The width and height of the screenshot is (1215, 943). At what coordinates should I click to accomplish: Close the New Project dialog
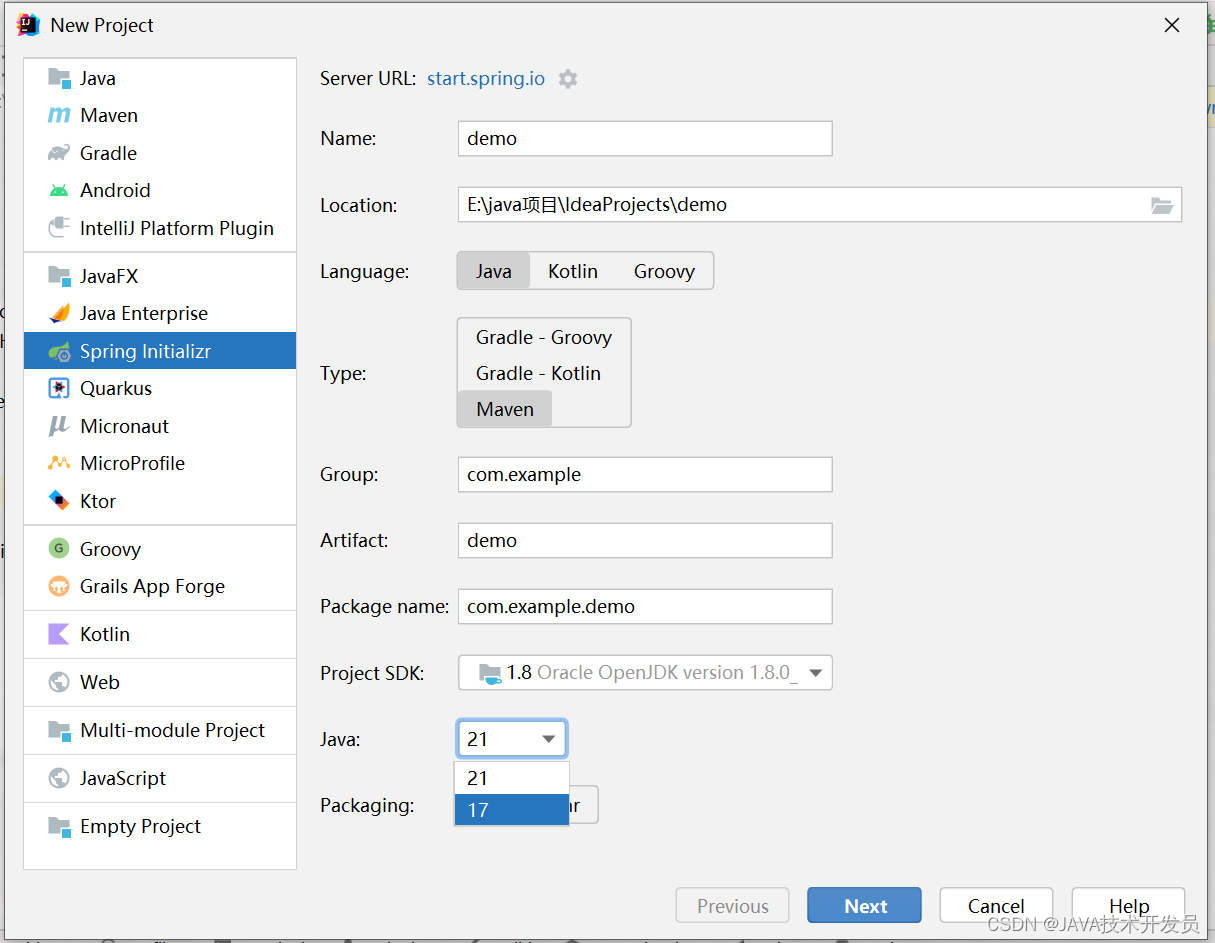pos(1172,26)
